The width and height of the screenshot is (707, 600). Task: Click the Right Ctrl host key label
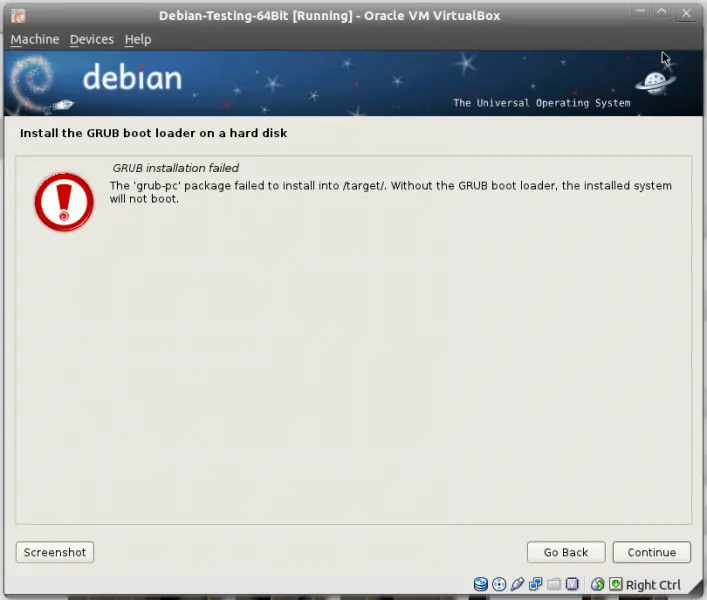[x=653, y=585]
